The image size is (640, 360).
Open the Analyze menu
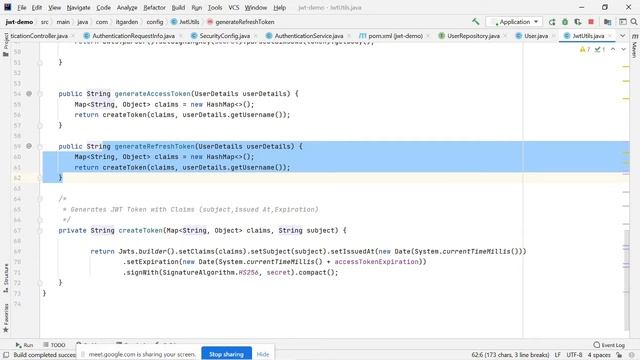pyautogui.click(x=127, y=7)
